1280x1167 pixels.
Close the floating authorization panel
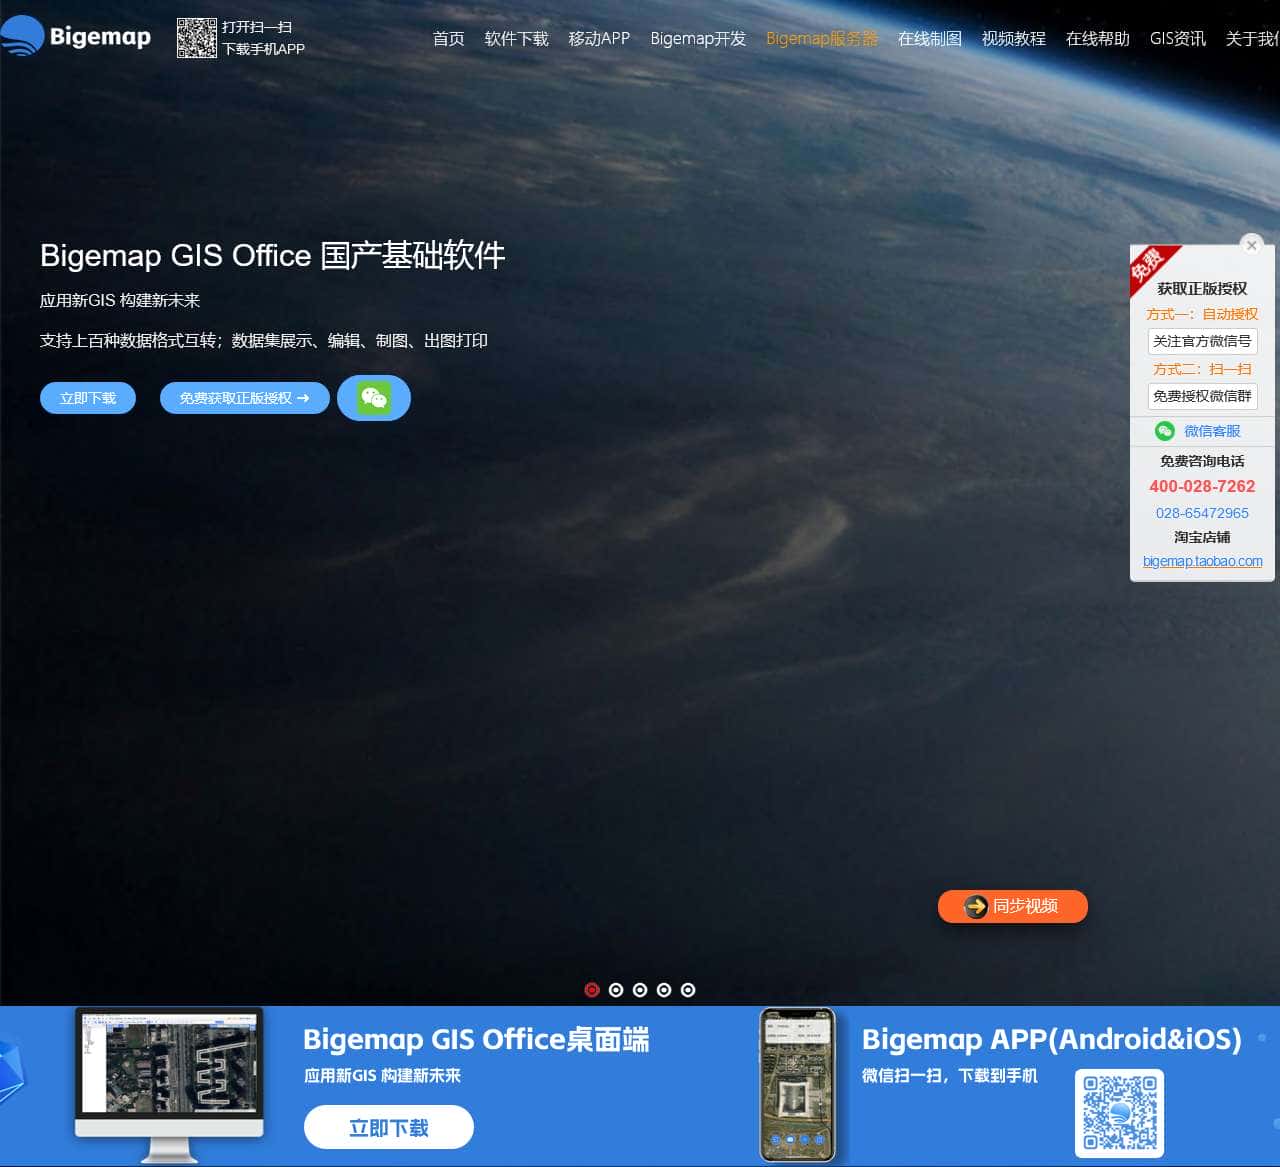[x=1251, y=245]
